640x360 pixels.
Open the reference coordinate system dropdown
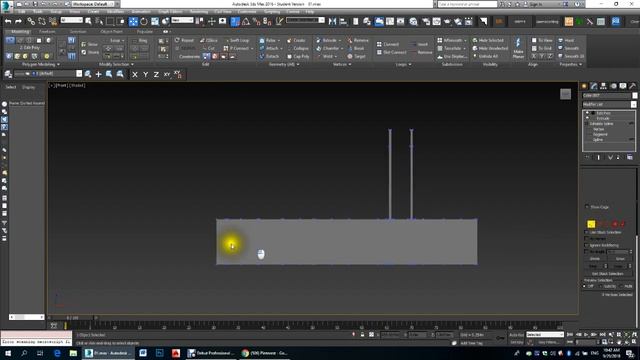click(182, 20)
